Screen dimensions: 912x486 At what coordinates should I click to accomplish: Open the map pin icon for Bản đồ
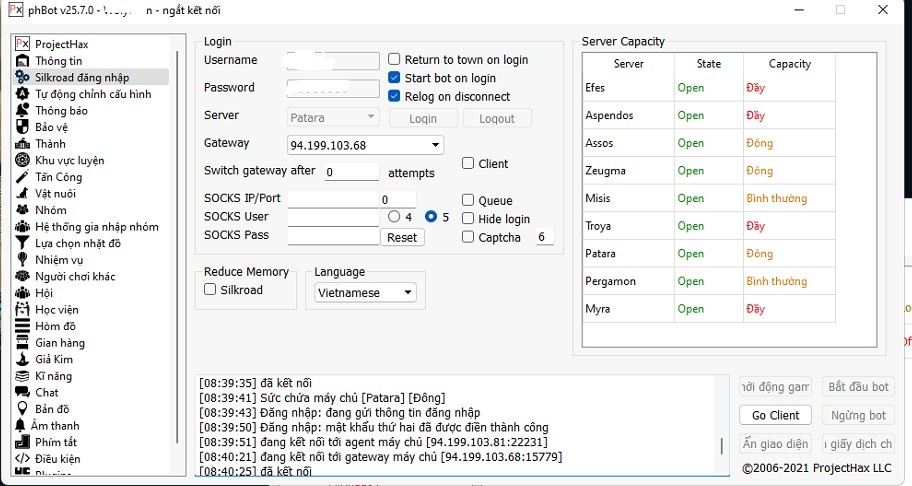(22, 409)
